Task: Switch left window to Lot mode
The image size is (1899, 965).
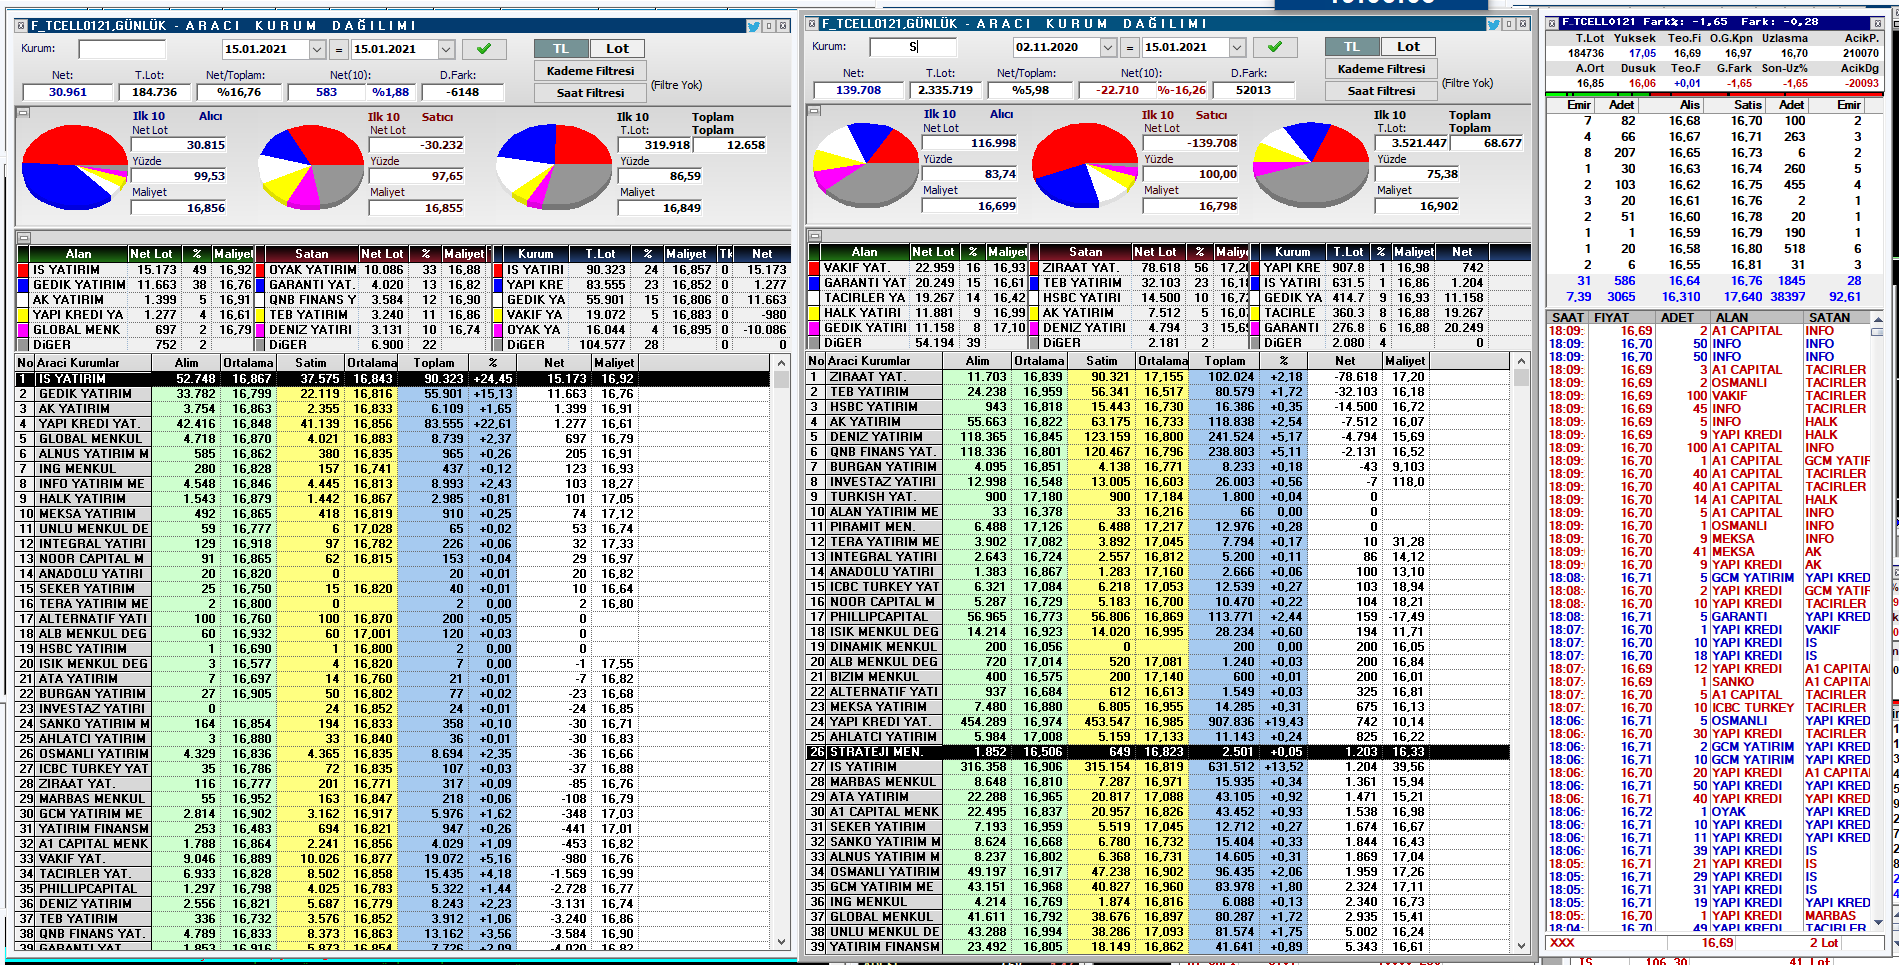Action: point(617,48)
